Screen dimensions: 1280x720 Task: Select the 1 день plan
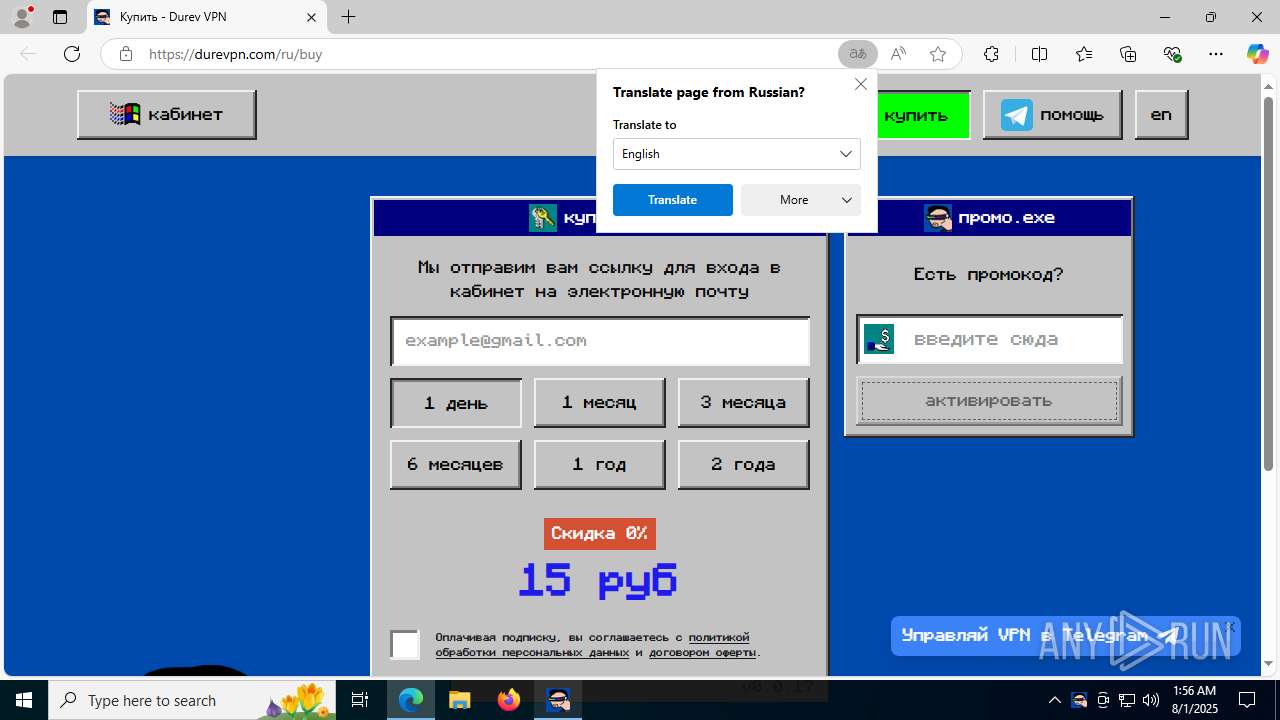click(x=456, y=403)
